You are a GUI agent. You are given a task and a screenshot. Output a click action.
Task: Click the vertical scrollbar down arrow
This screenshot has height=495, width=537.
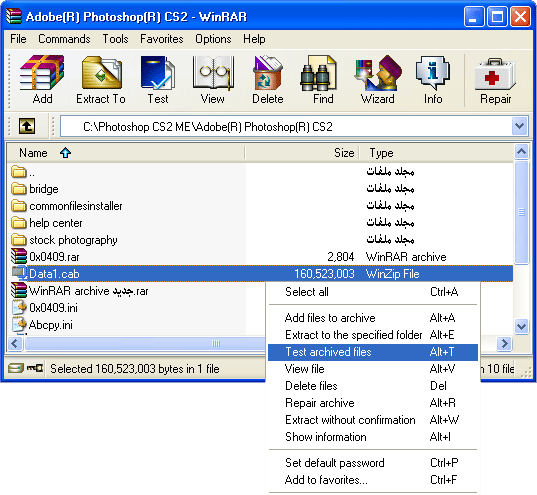coord(521,326)
